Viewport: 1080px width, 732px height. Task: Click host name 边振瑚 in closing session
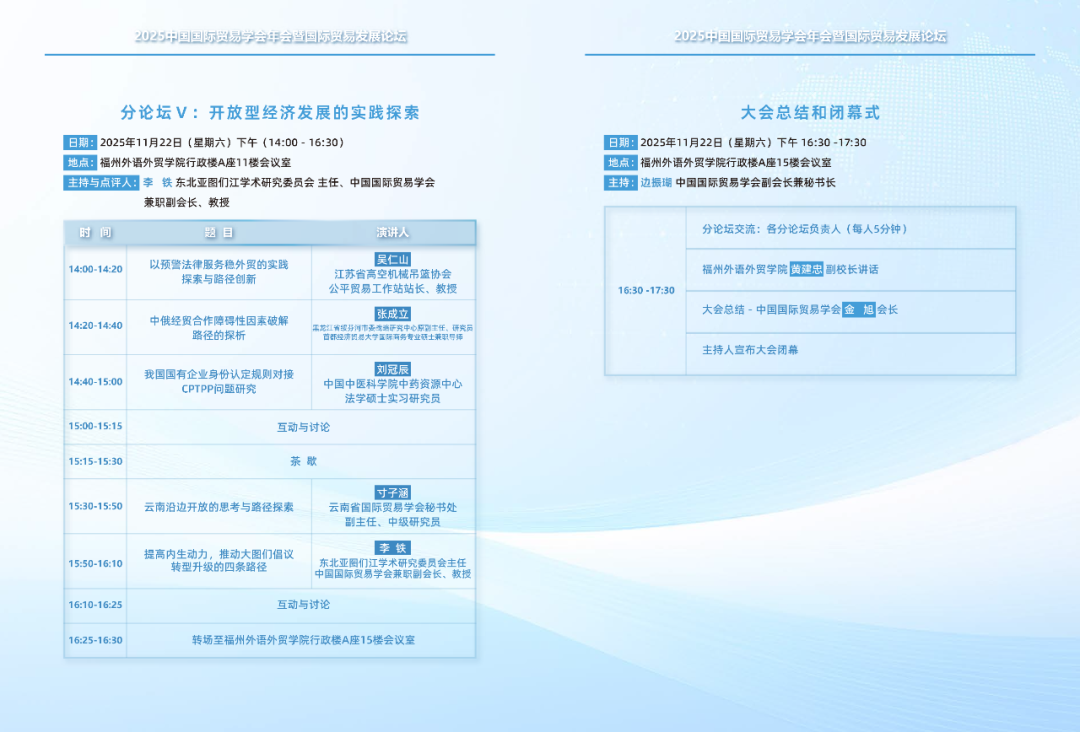(x=657, y=182)
